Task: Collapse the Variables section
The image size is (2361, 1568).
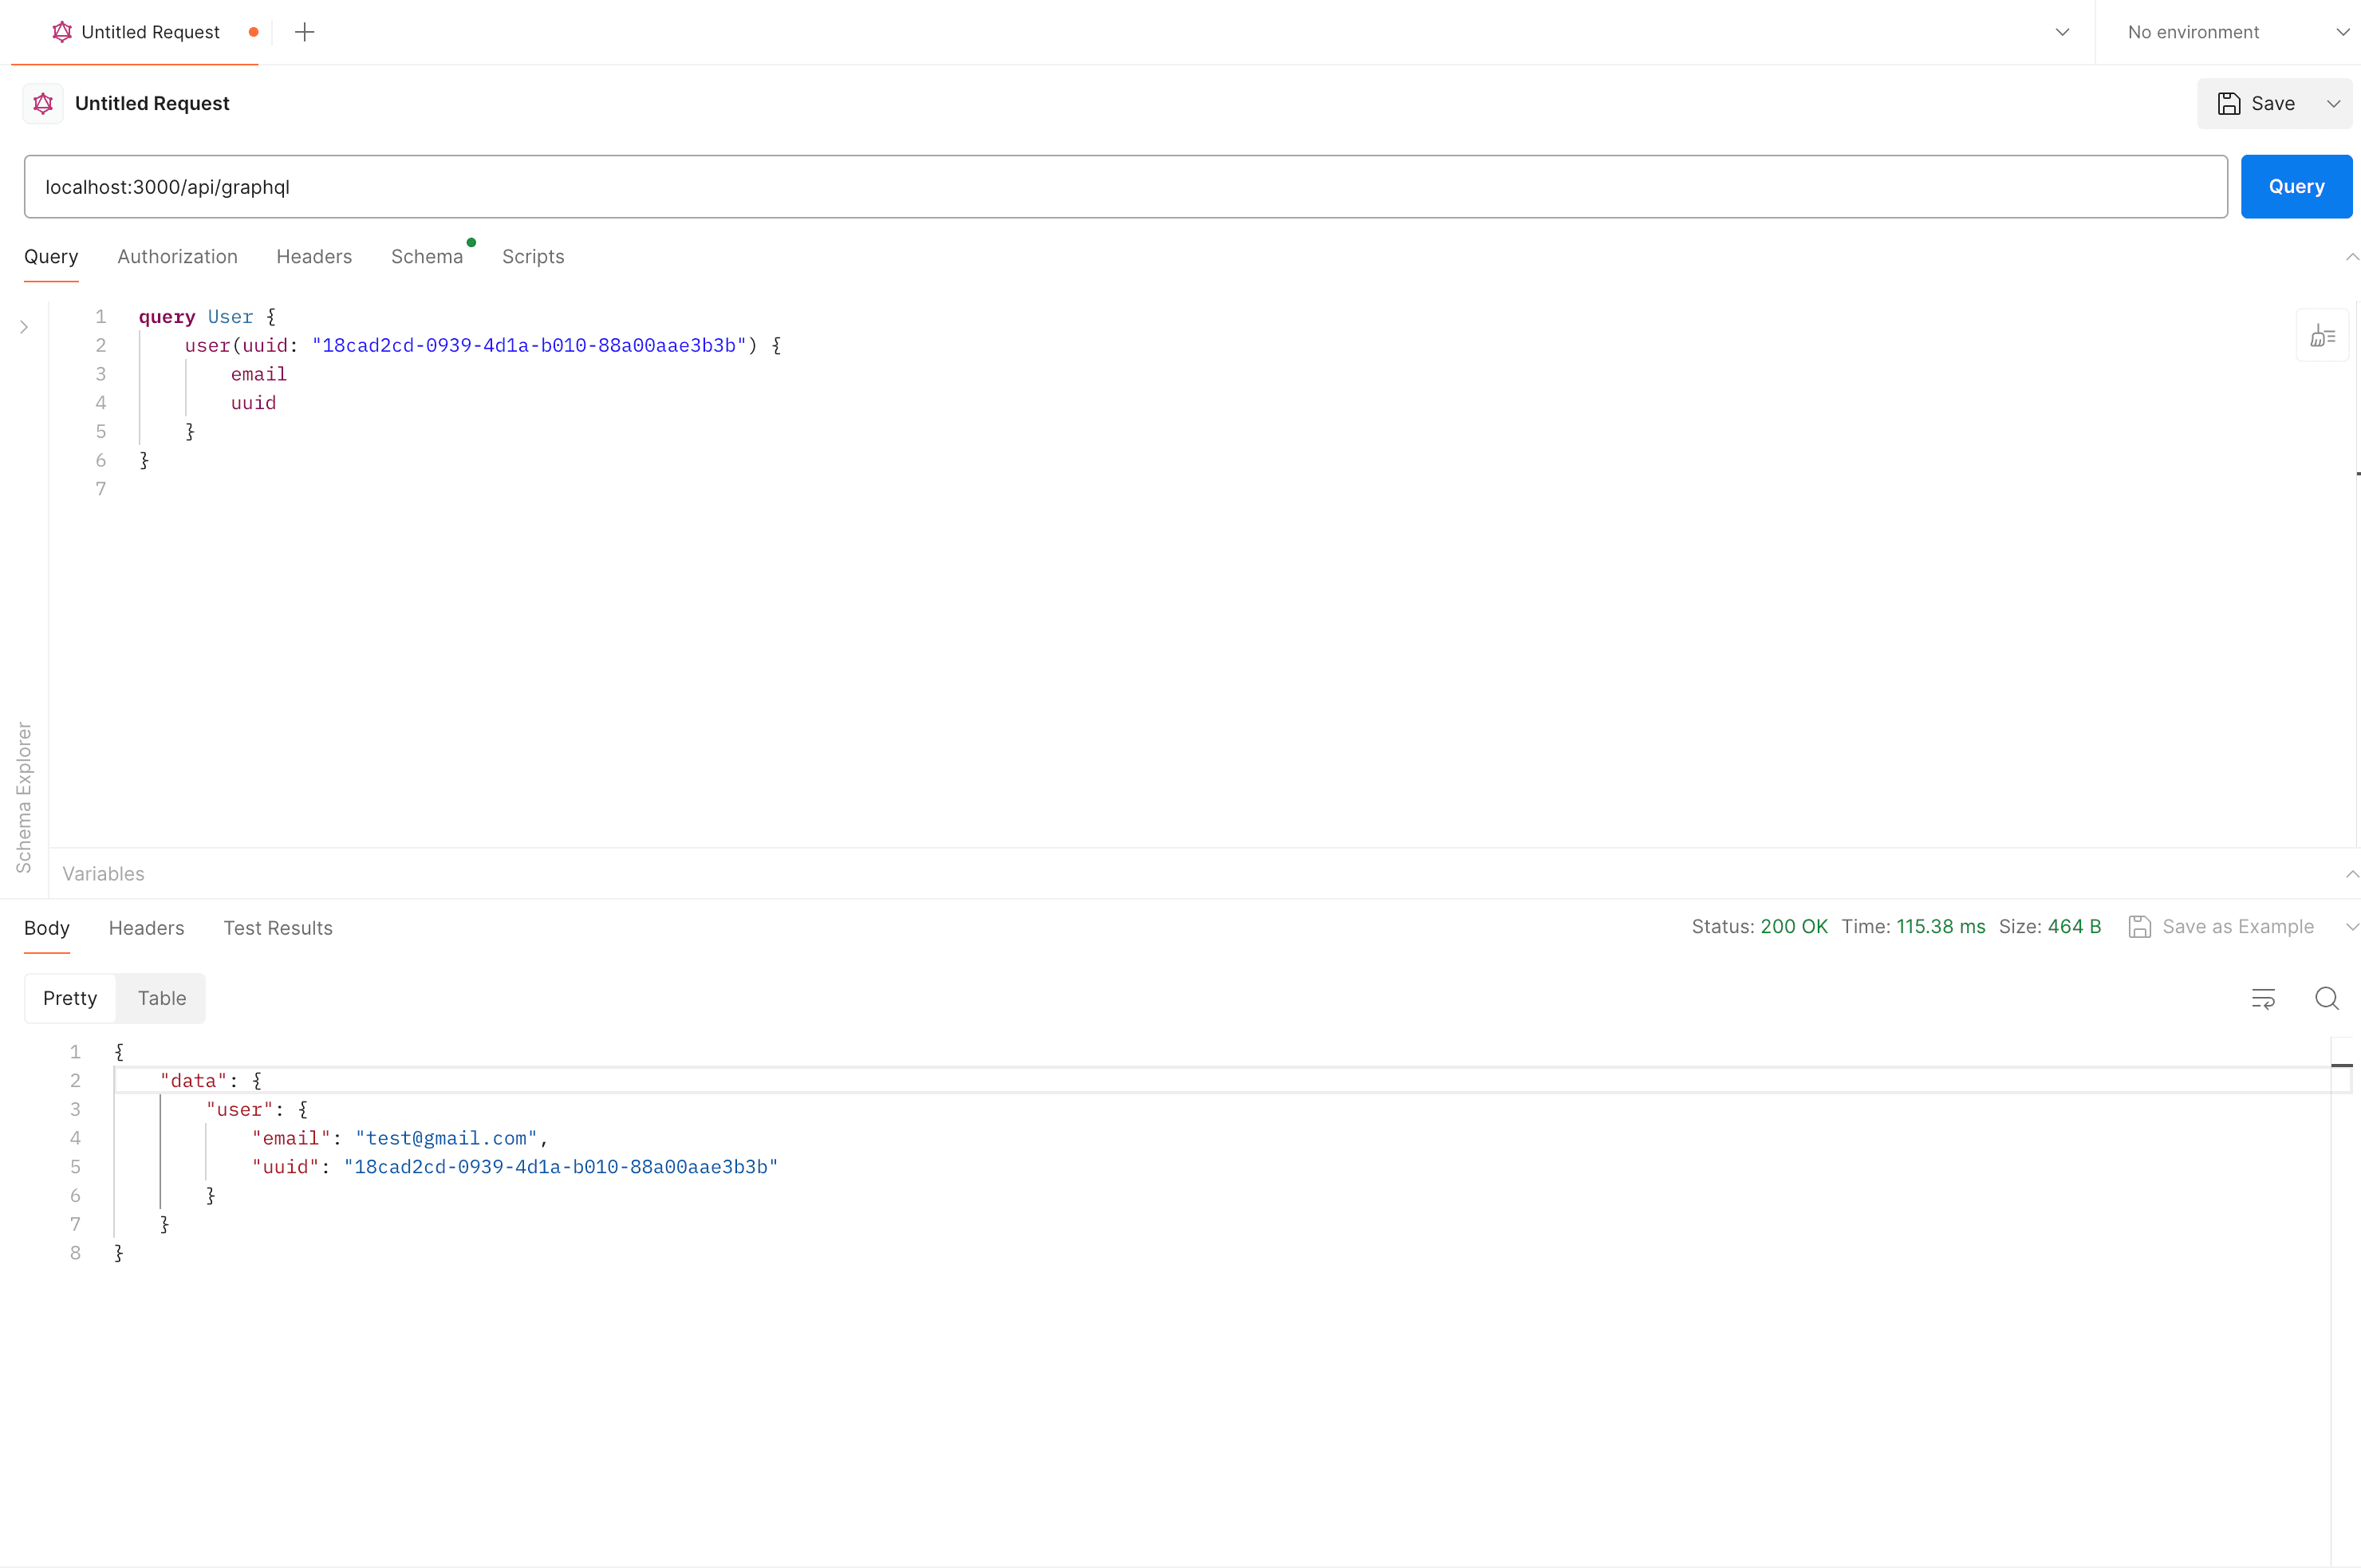Action: 2352,874
